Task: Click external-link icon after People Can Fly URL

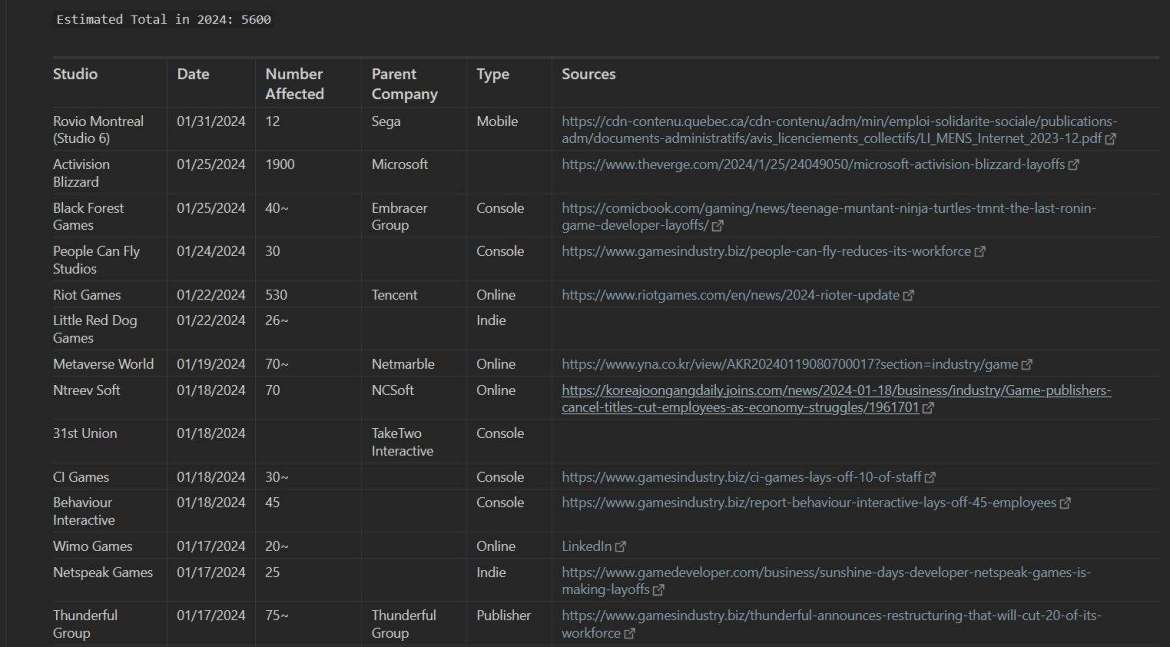Action: pyautogui.click(x=980, y=252)
